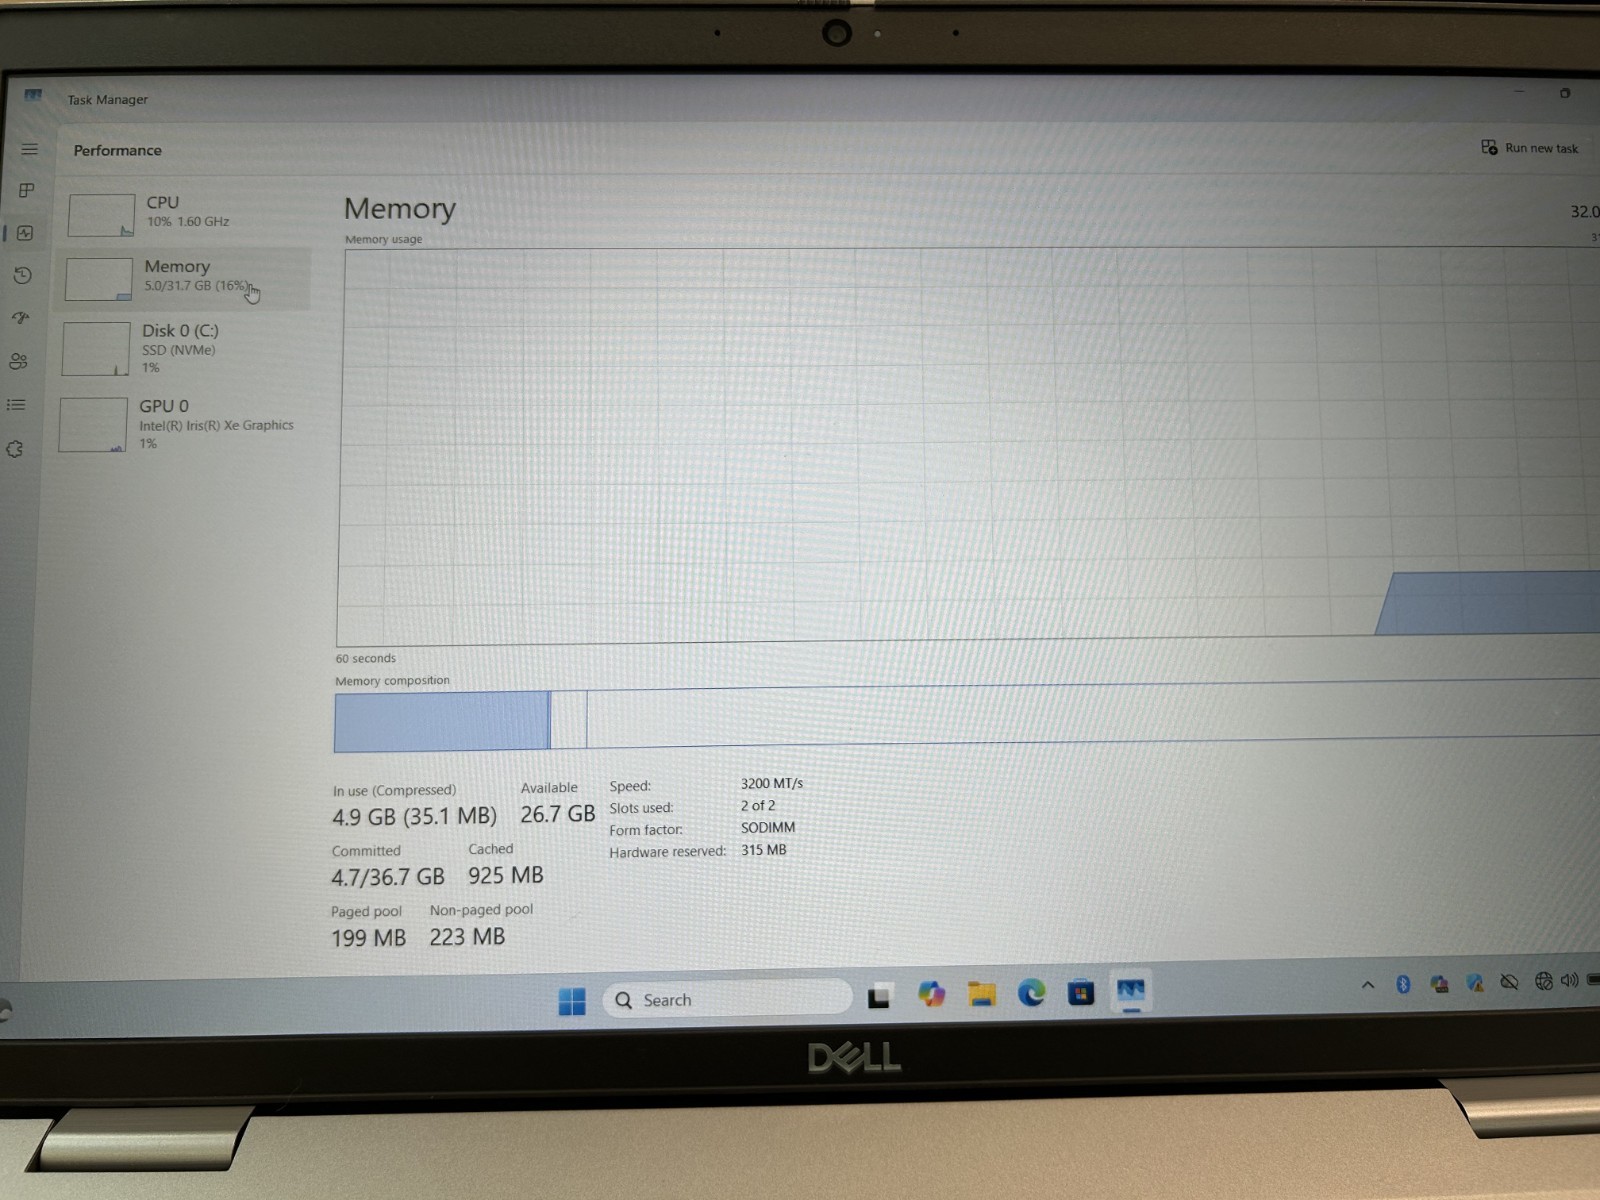This screenshot has width=1600, height=1200.
Task: Click the Task Manager title bar app icon
Action: tap(33, 96)
